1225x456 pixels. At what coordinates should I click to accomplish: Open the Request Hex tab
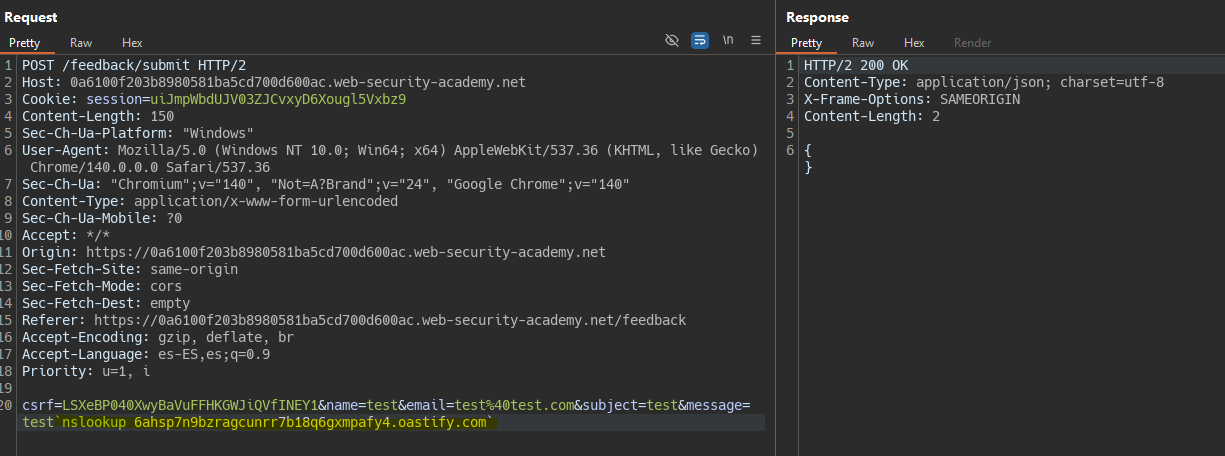pos(132,43)
